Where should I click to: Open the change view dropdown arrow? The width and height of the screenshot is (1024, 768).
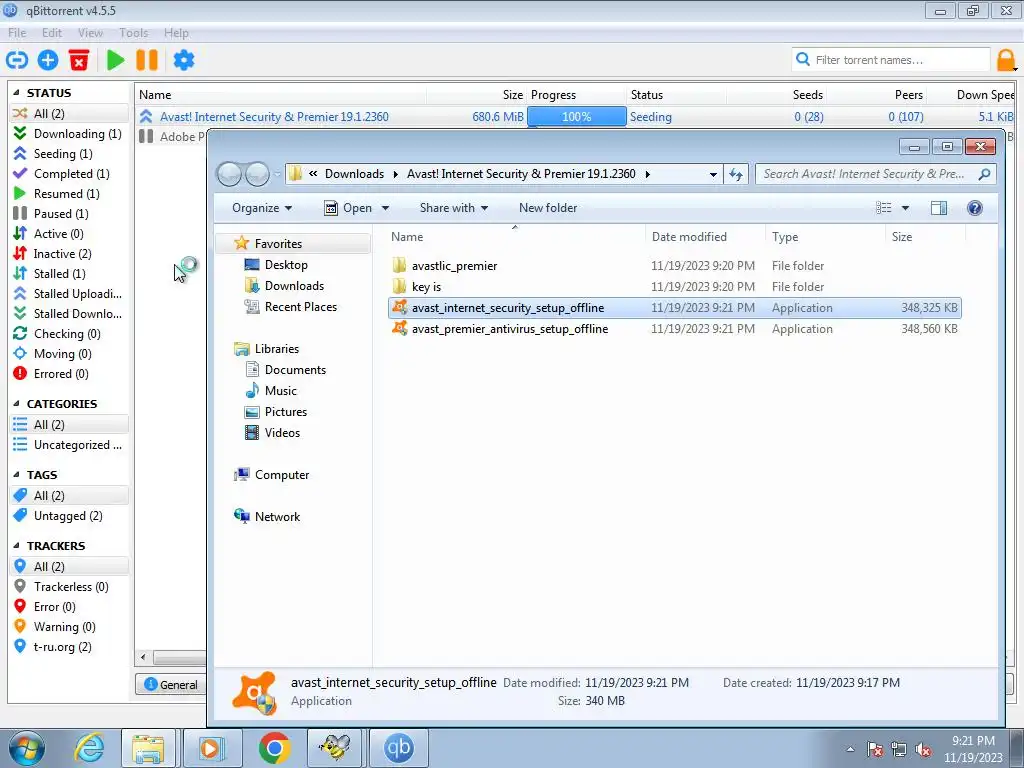pyautogui.click(x=905, y=208)
